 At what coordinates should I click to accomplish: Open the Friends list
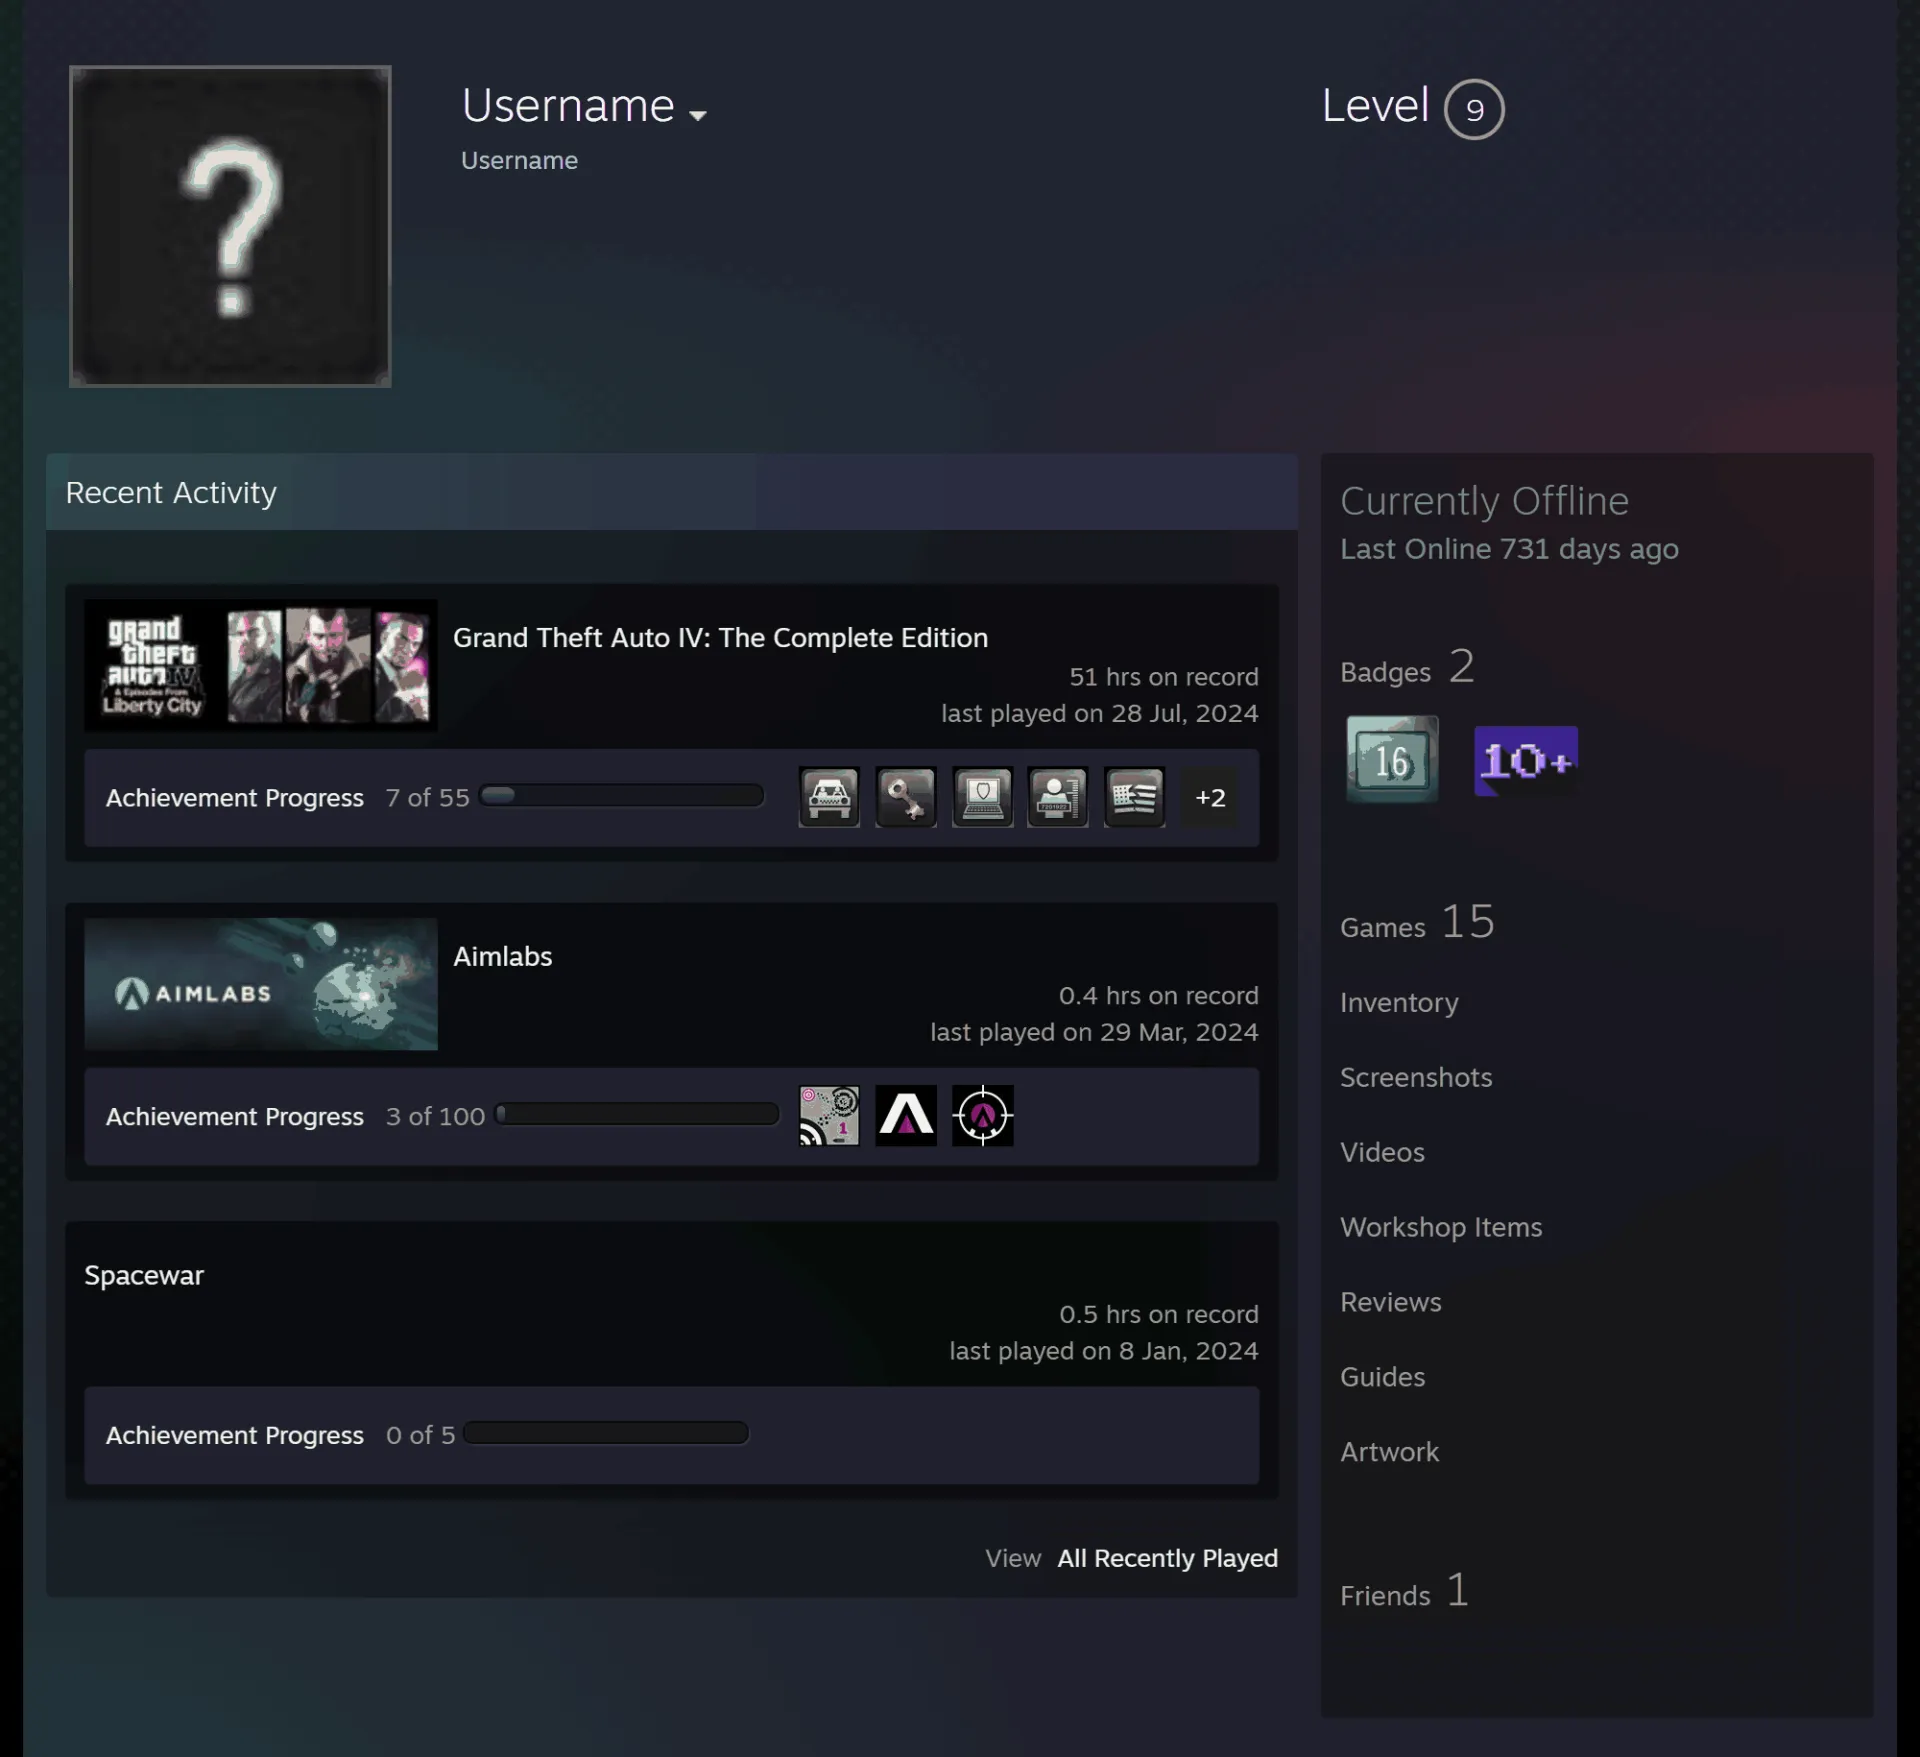(x=1404, y=1591)
